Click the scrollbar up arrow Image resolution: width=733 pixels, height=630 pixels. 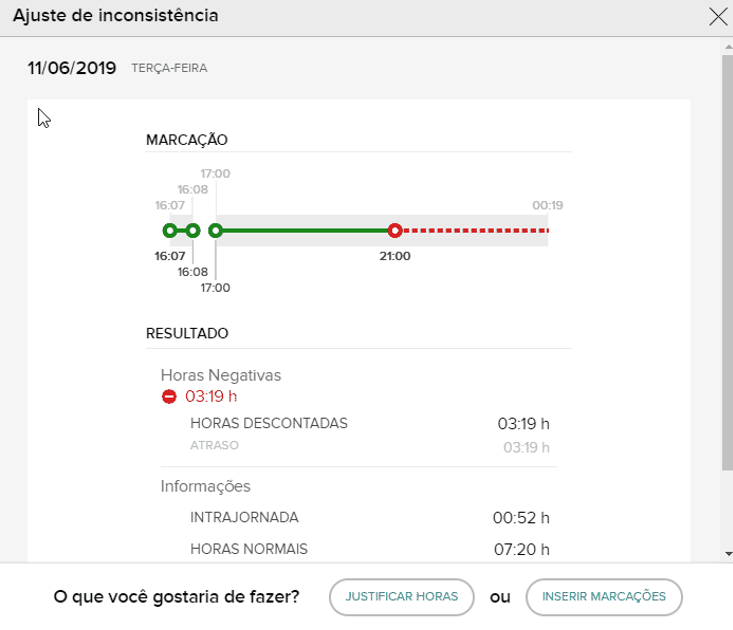pyautogui.click(x=727, y=46)
